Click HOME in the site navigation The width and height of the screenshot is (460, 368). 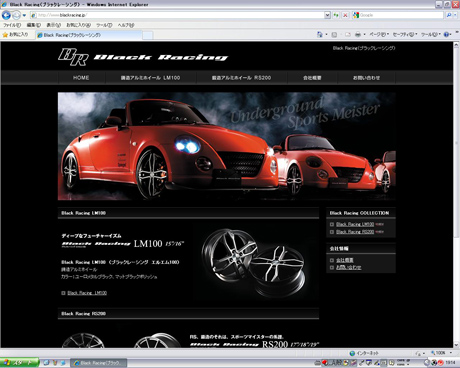(x=81, y=78)
